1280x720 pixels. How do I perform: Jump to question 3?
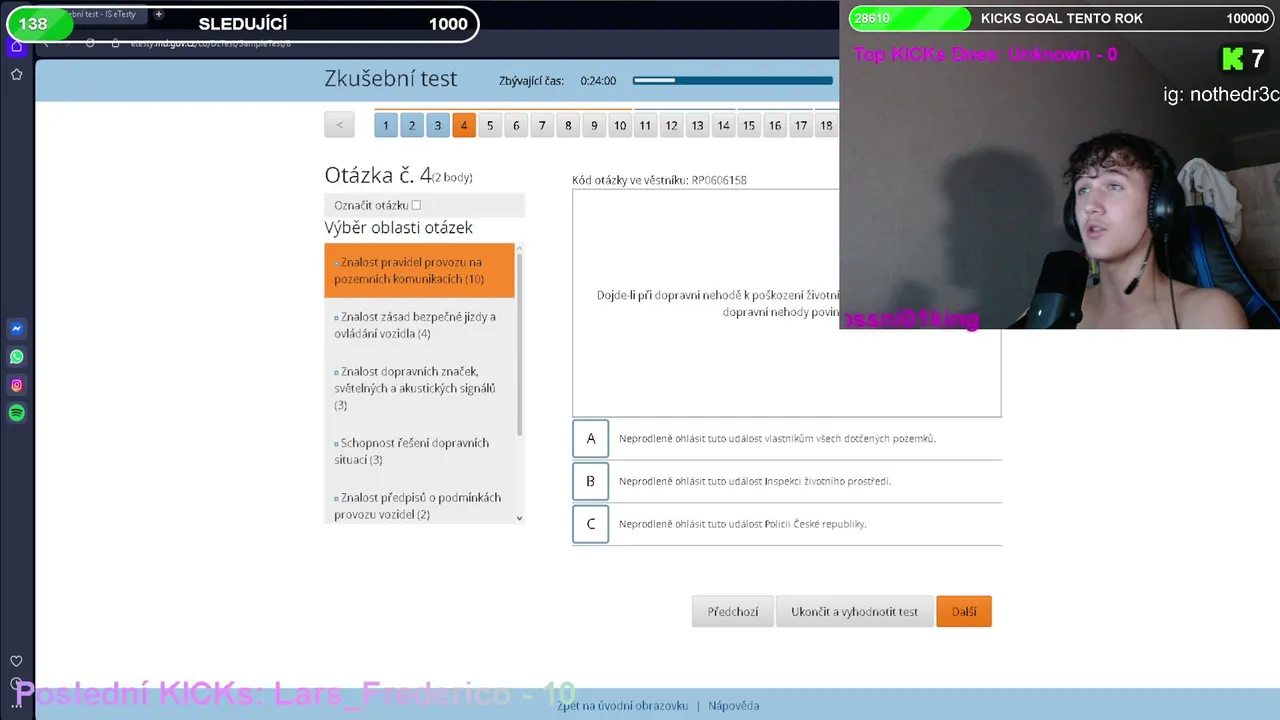coord(437,125)
